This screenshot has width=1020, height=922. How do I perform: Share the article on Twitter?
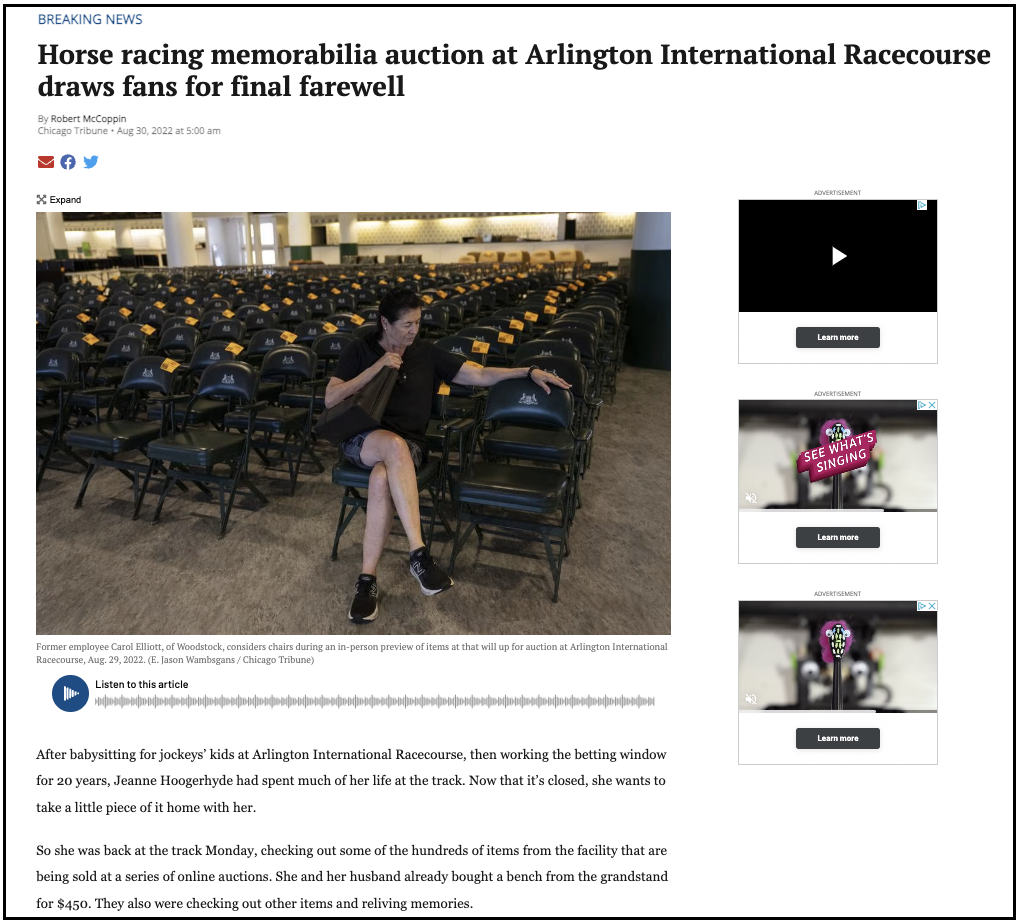(x=91, y=162)
